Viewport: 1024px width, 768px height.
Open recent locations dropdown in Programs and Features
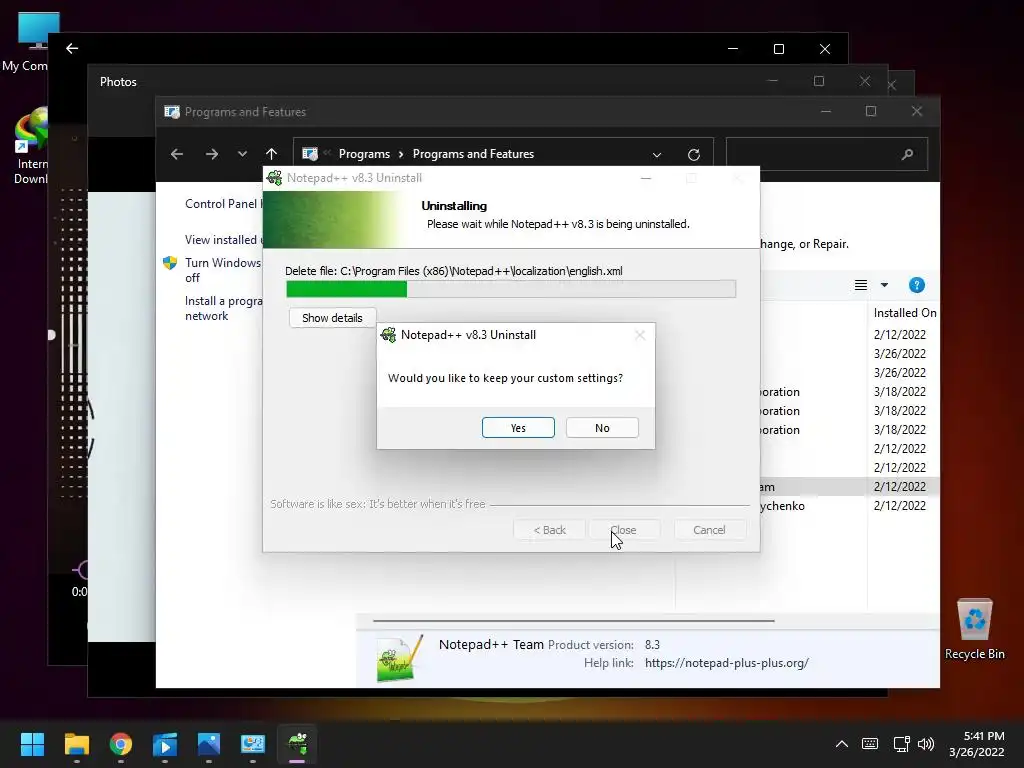click(x=242, y=154)
